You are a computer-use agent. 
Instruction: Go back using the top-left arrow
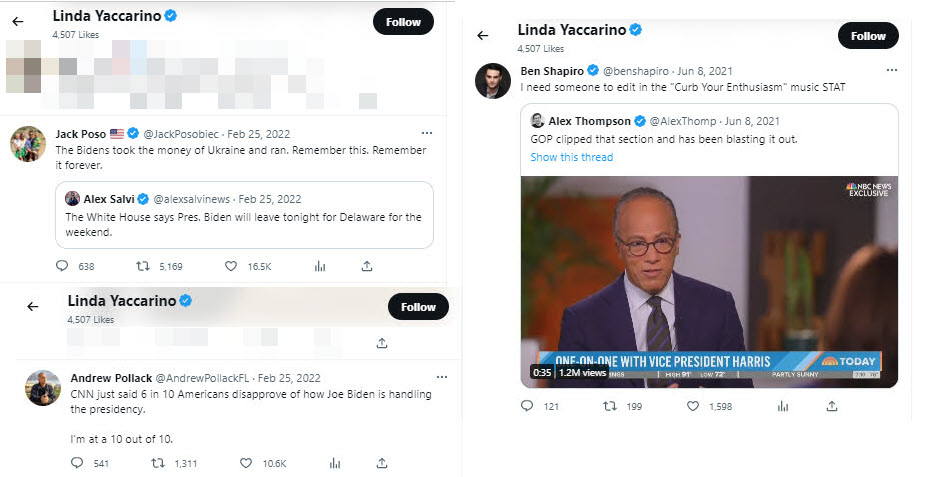[18, 21]
